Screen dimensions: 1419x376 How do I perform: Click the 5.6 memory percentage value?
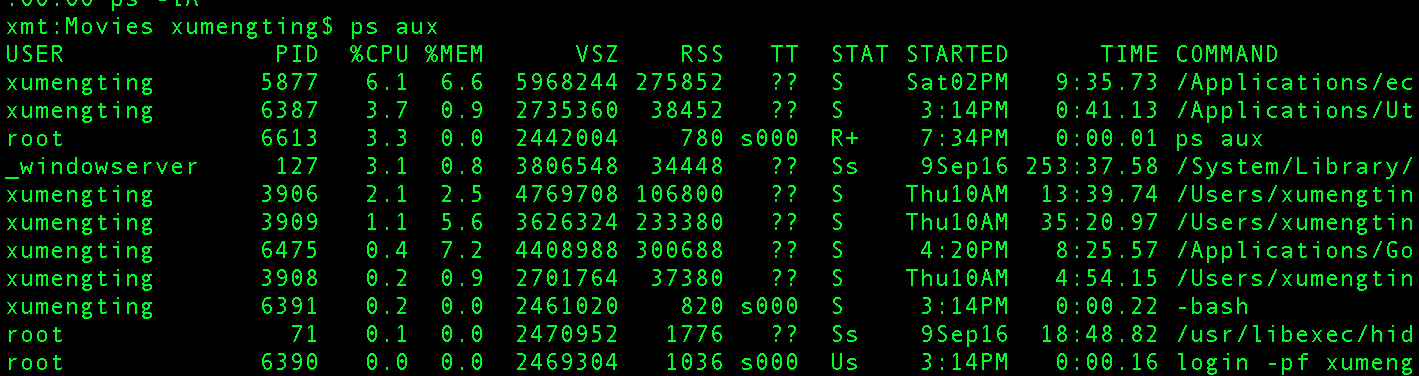[x=461, y=222]
